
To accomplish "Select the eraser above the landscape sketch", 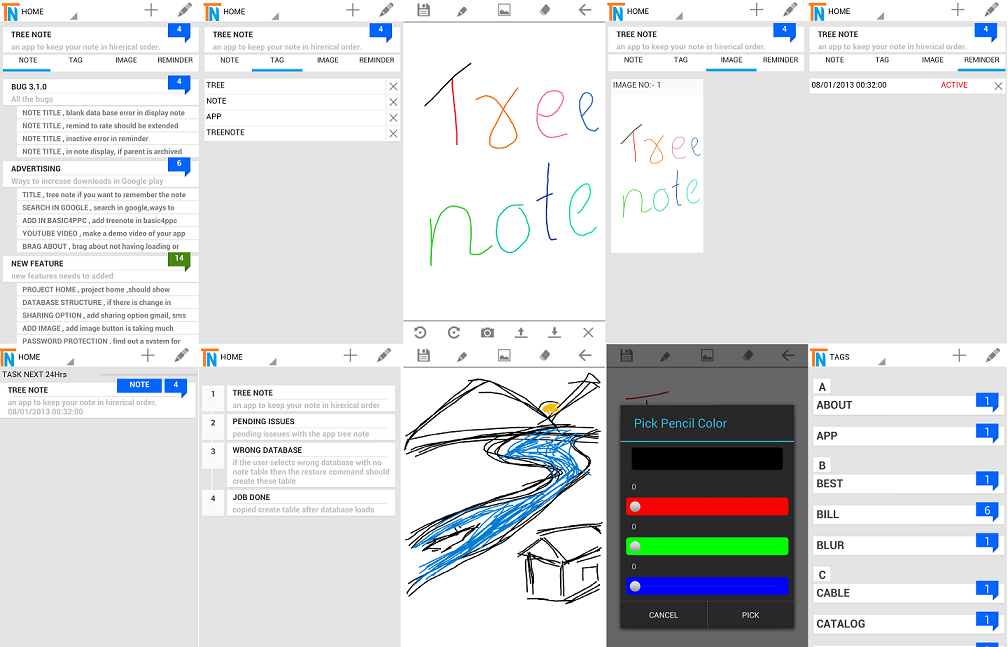I will pyautogui.click(x=544, y=355).
